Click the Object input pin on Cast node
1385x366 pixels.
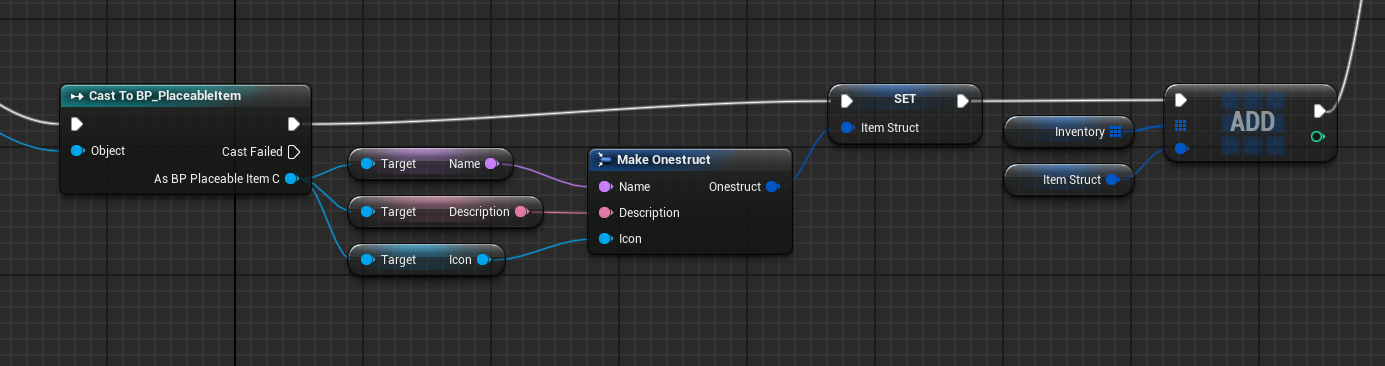[78, 151]
